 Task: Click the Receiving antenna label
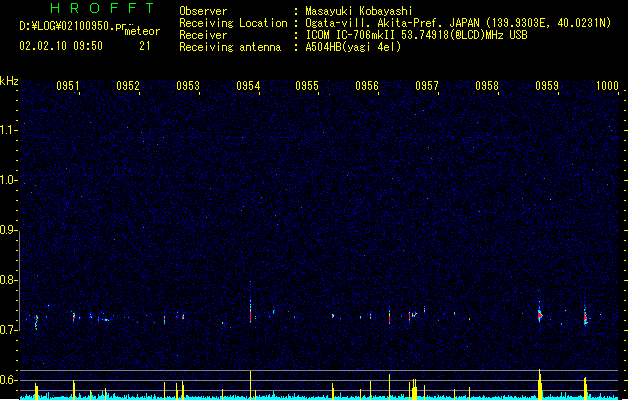(230, 47)
